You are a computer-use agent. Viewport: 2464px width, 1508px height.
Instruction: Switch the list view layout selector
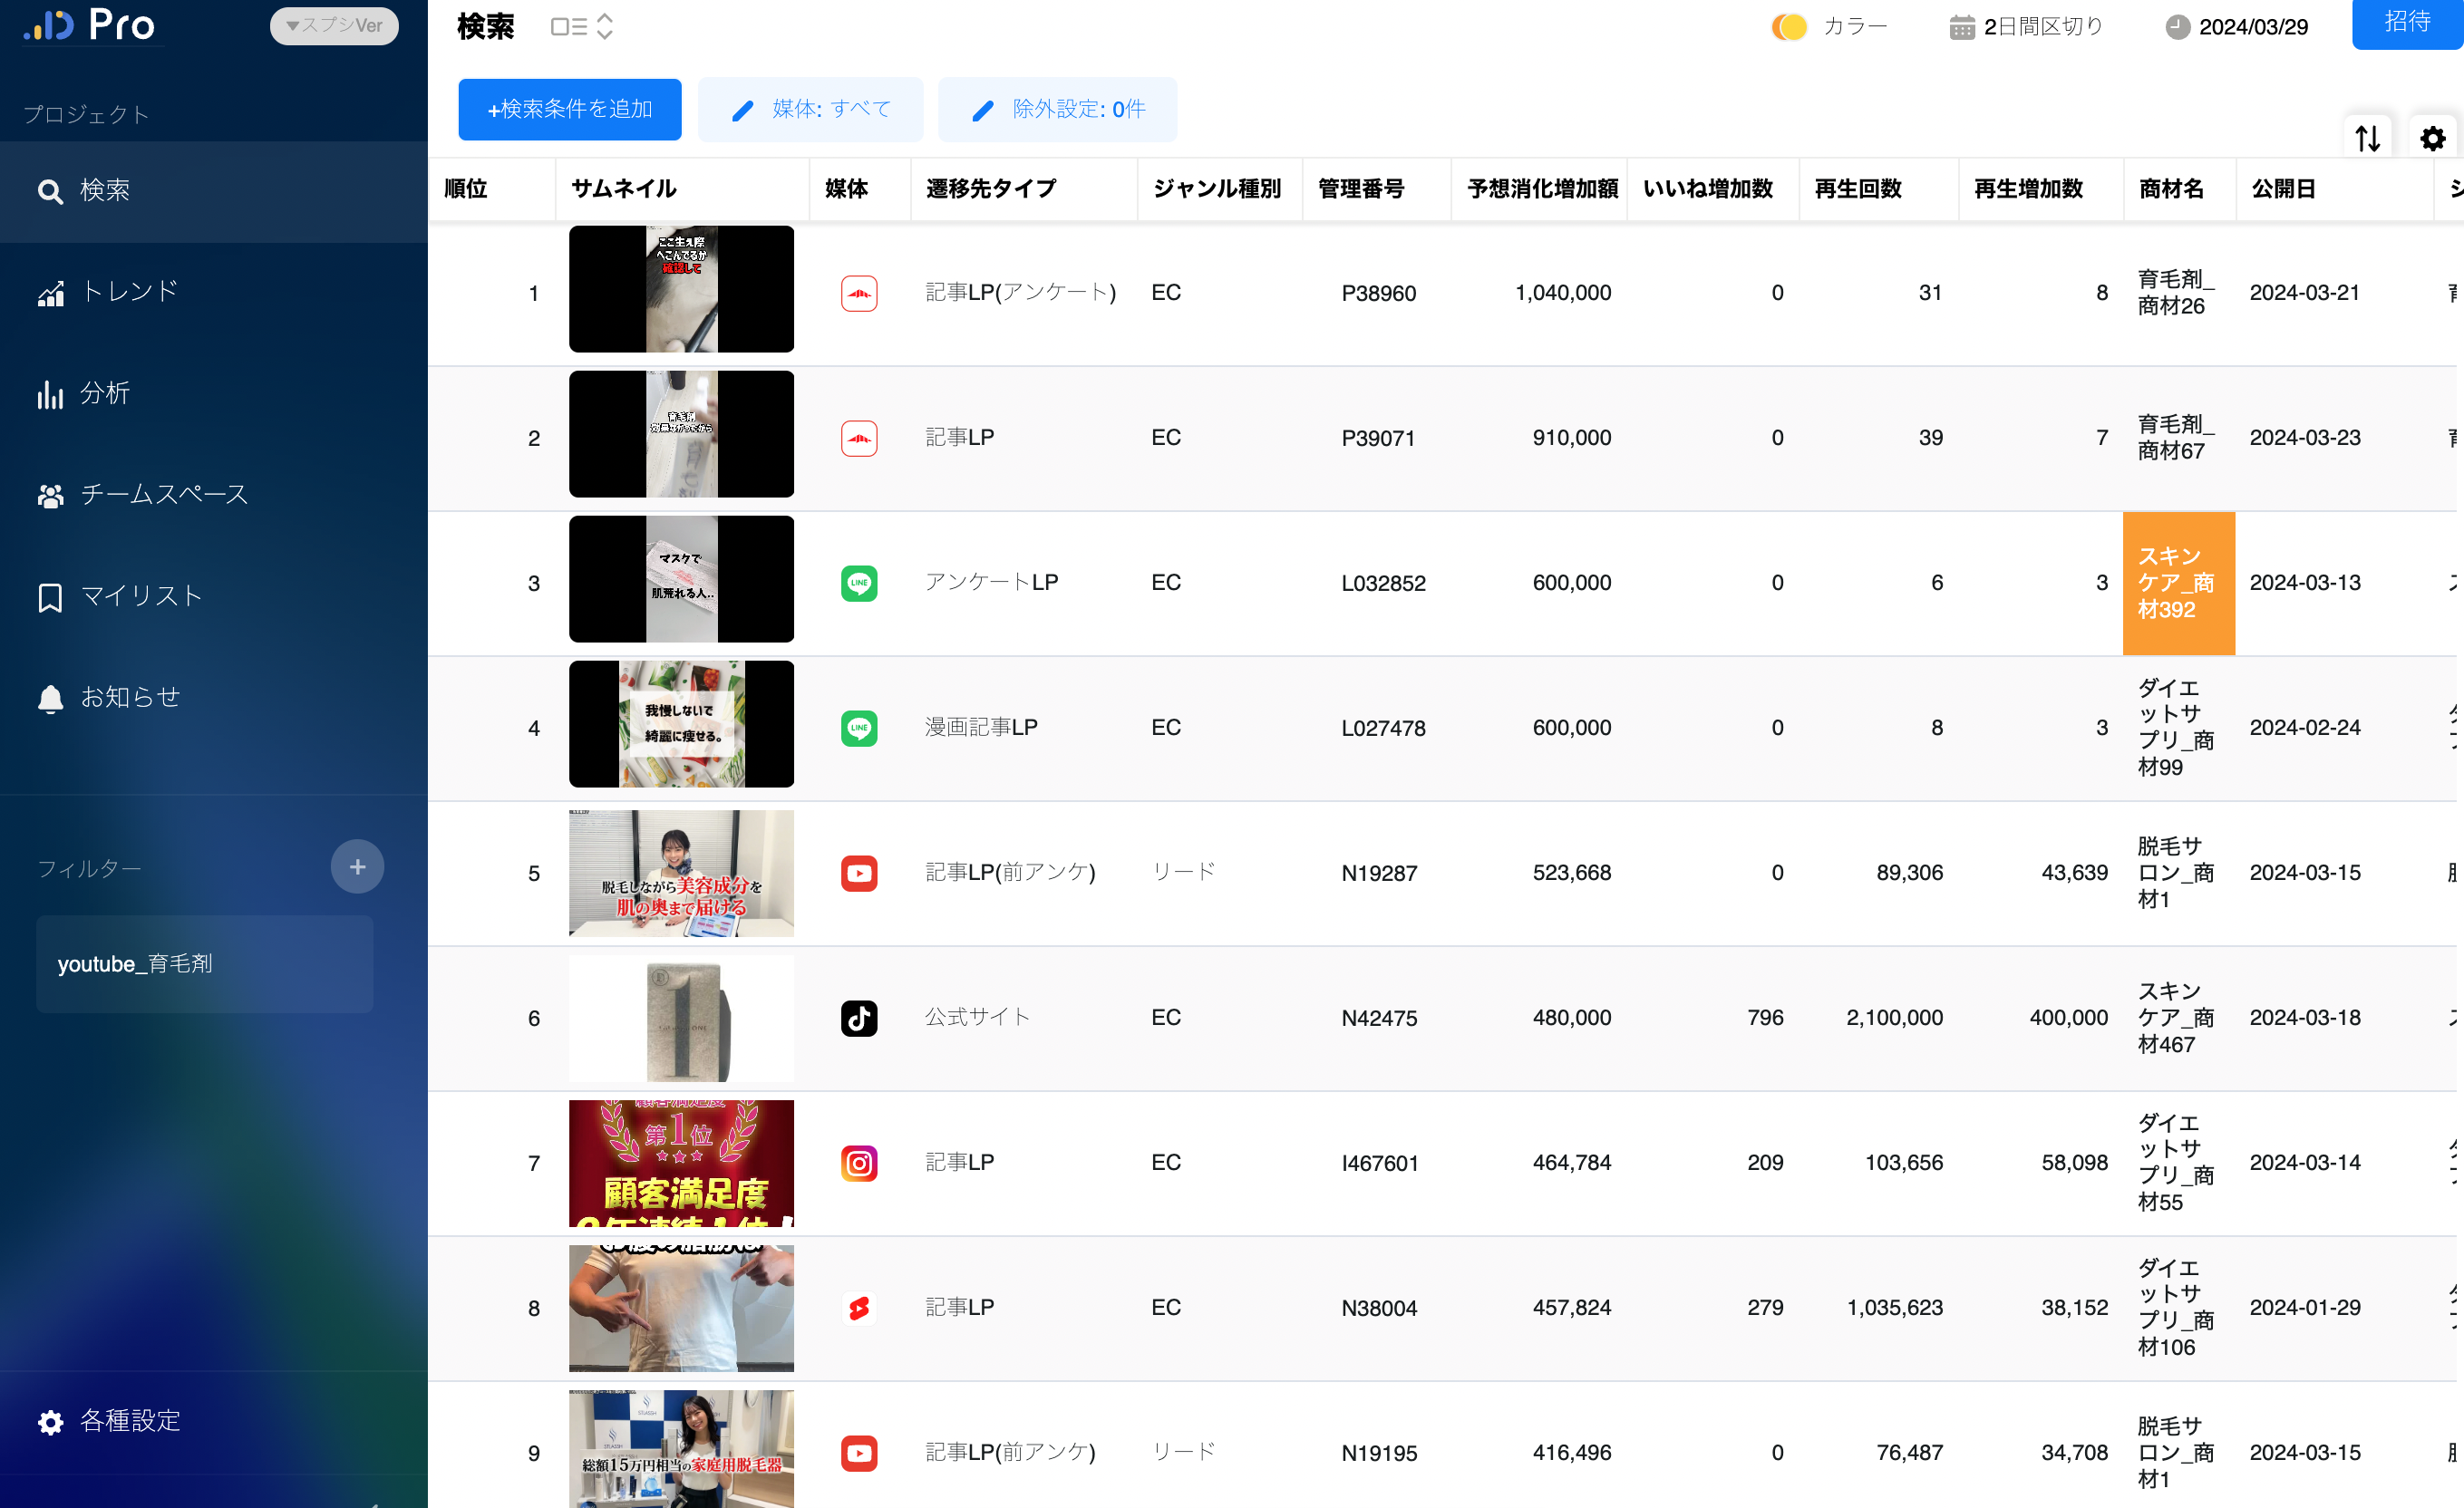pyautogui.click(x=581, y=27)
